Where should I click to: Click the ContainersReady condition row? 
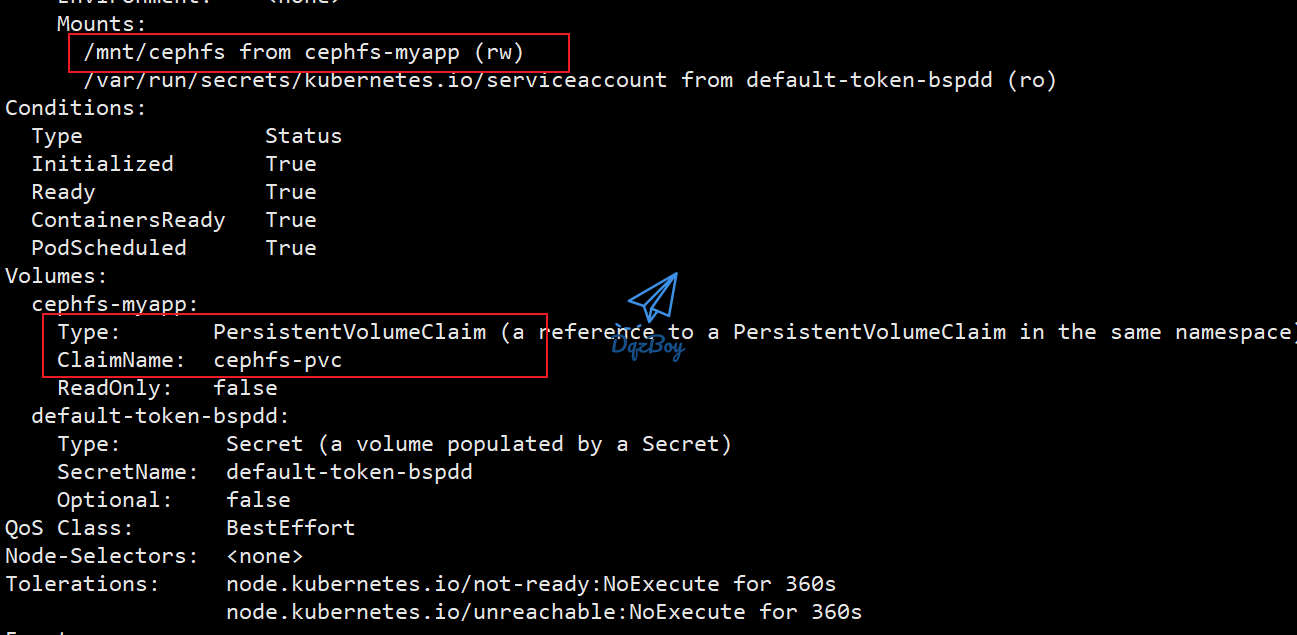174,220
